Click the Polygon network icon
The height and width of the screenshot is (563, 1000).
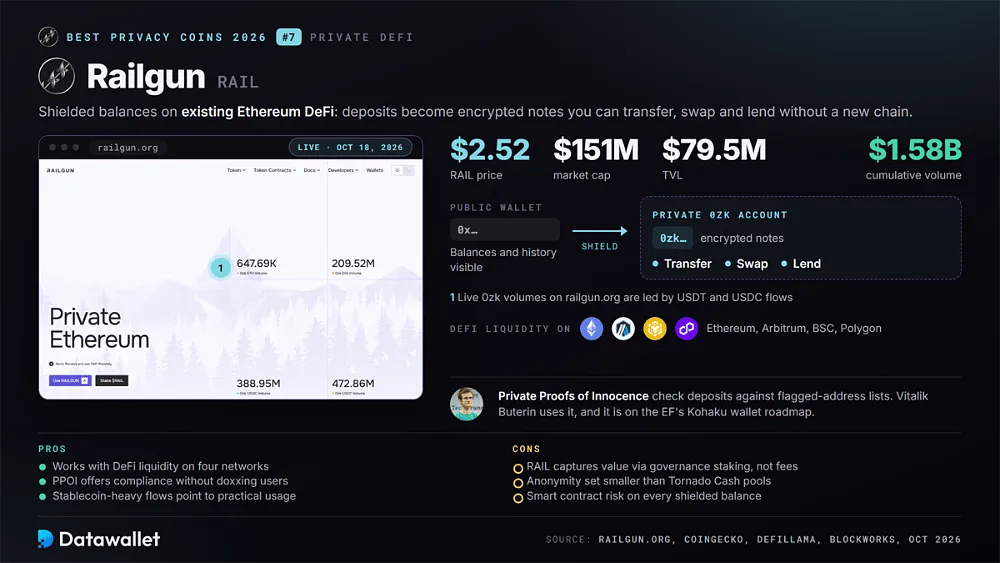point(686,328)
